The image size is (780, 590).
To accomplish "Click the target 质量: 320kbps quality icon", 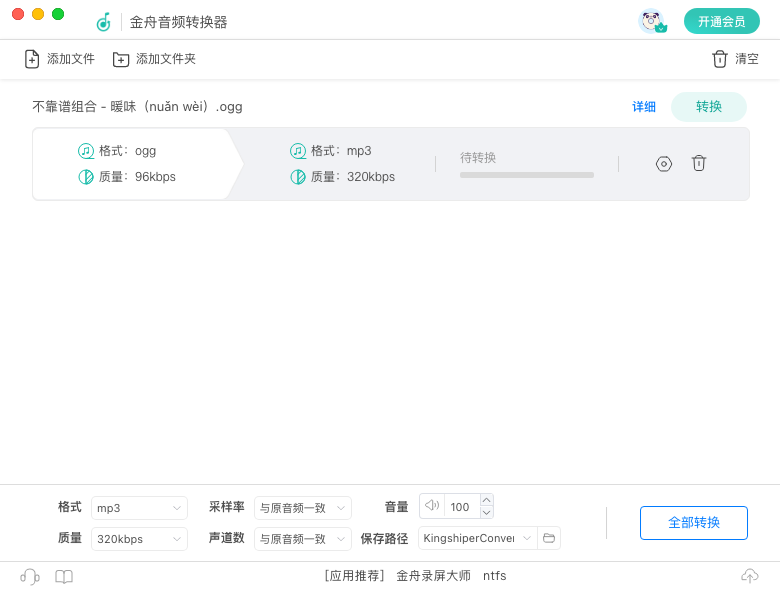I will click(298, 177).
